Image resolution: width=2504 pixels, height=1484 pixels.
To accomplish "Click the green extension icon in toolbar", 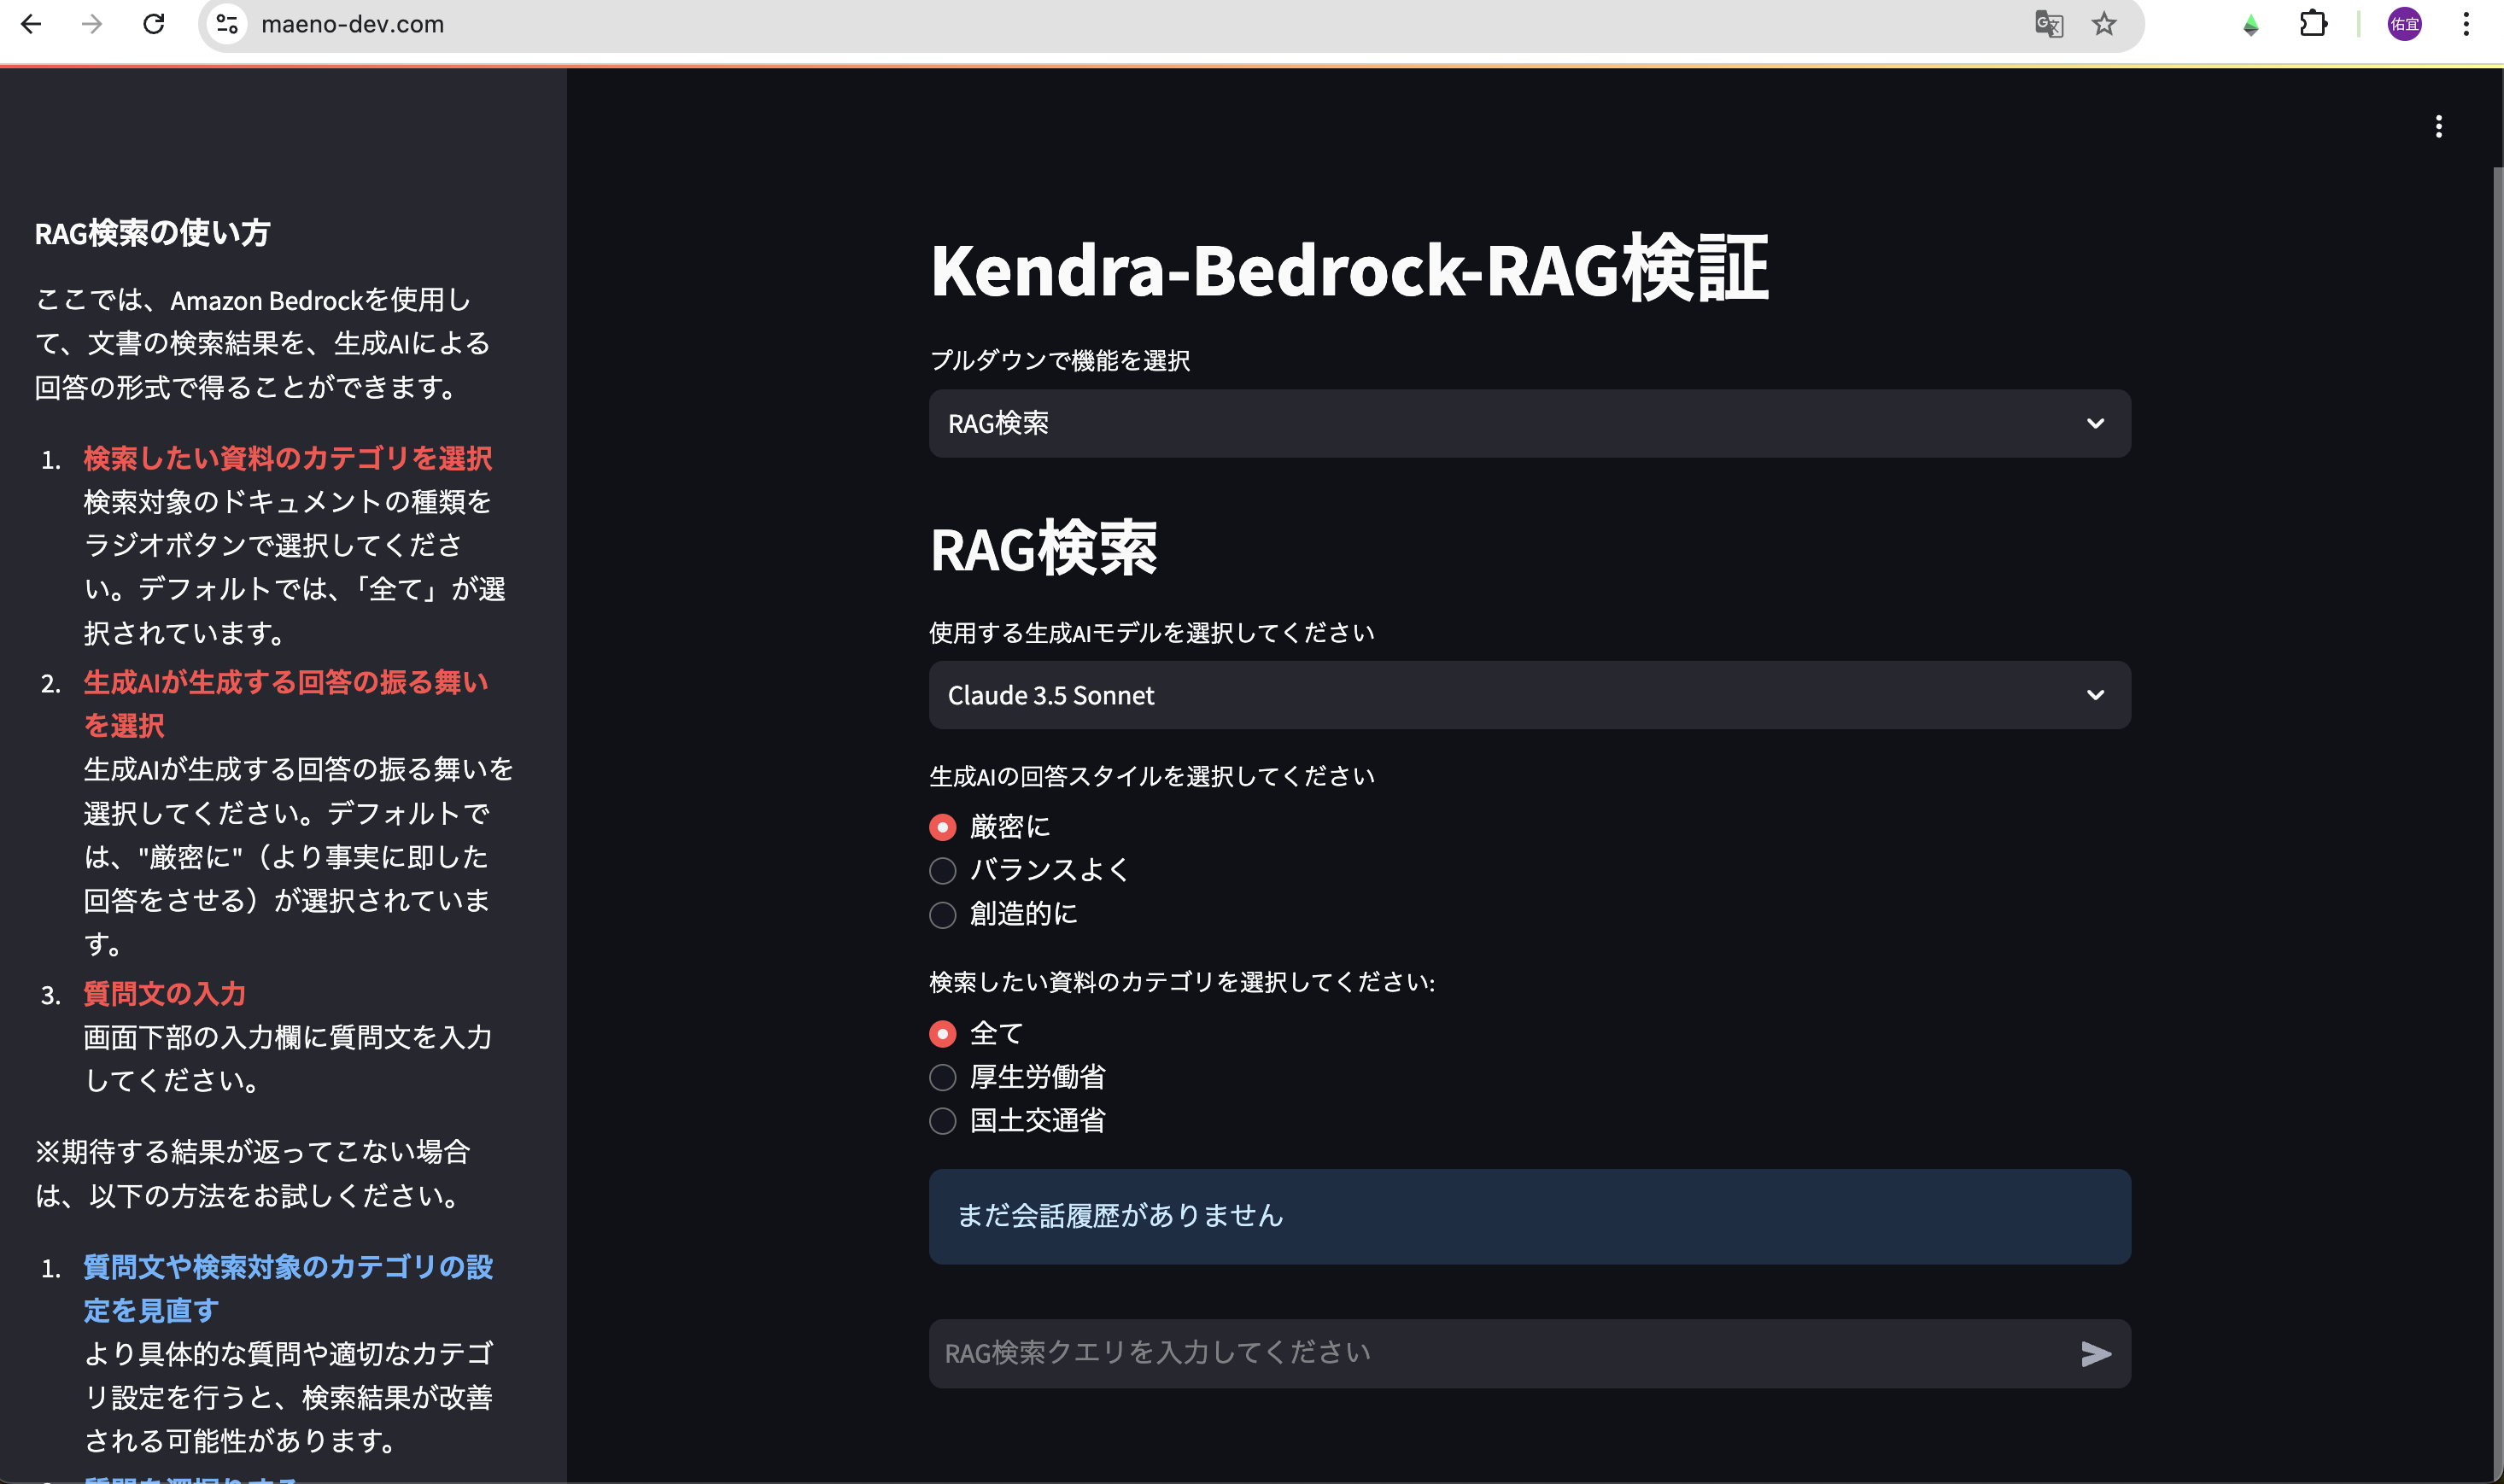I will tap(2250, 26).
